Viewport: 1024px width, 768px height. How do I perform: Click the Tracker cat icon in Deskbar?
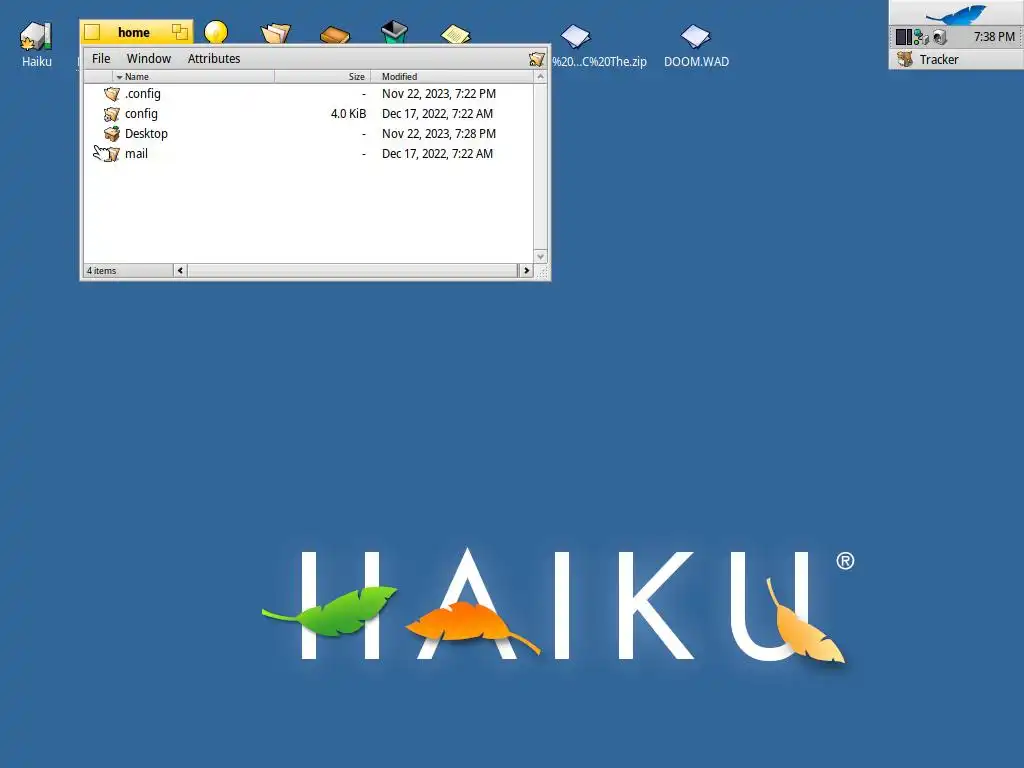pos(904,59)
